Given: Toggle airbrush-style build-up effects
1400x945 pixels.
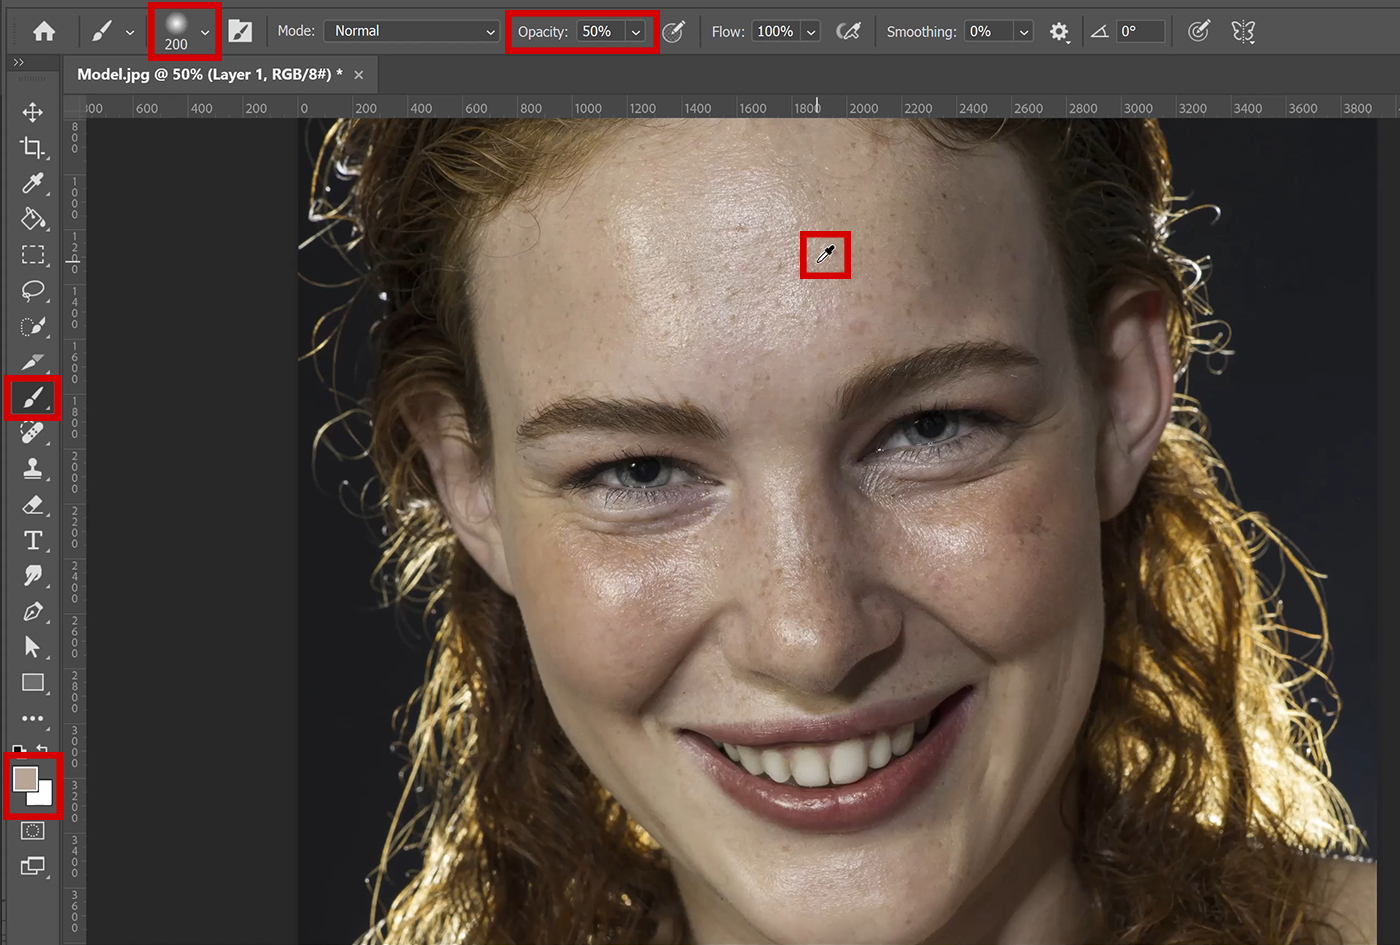Looking at the screenshot, I should [849, 31].
